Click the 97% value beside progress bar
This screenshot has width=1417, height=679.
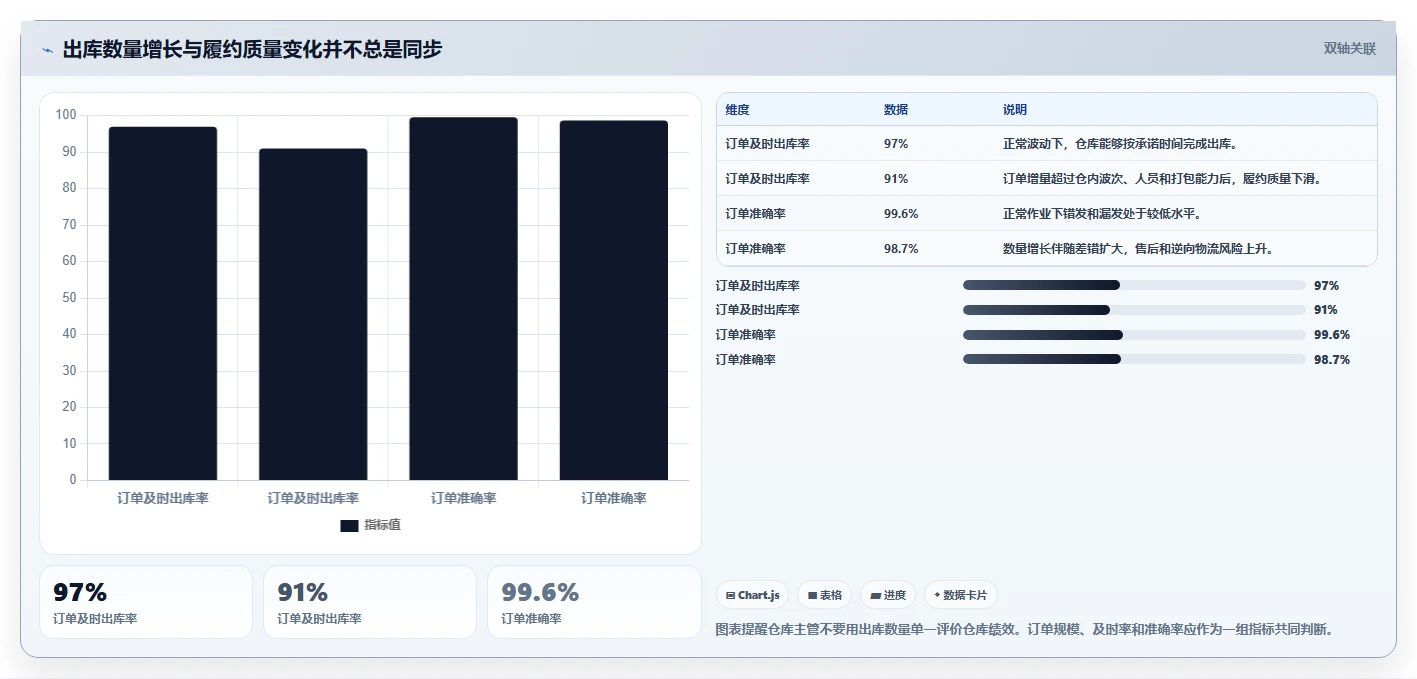[x=1326, y=286]
